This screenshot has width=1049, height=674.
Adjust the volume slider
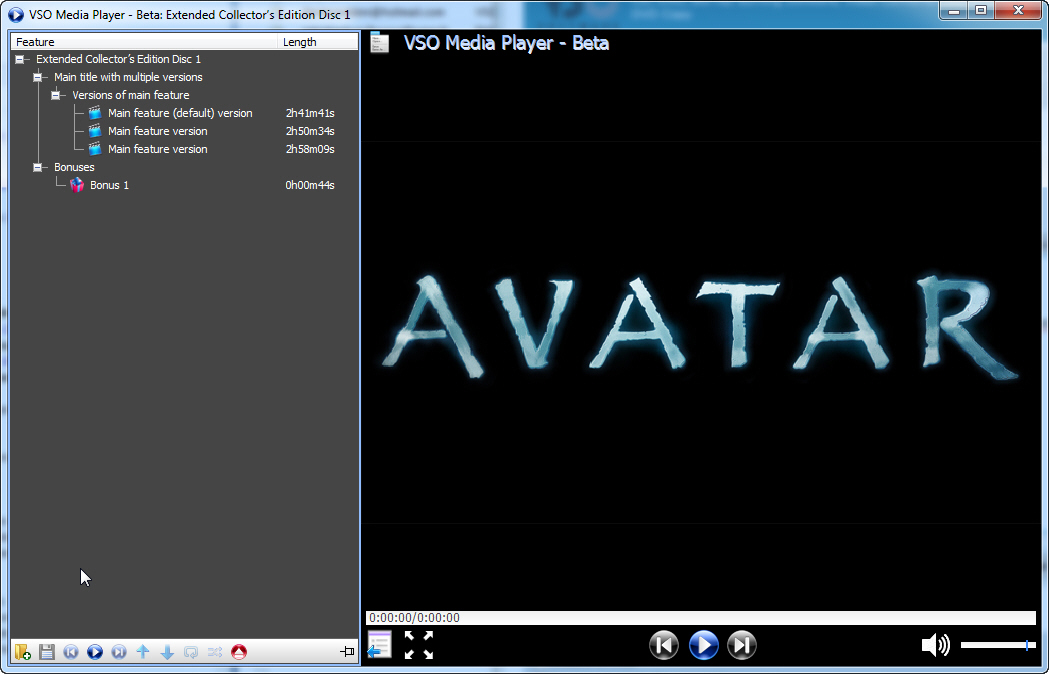tap(998, 645)
